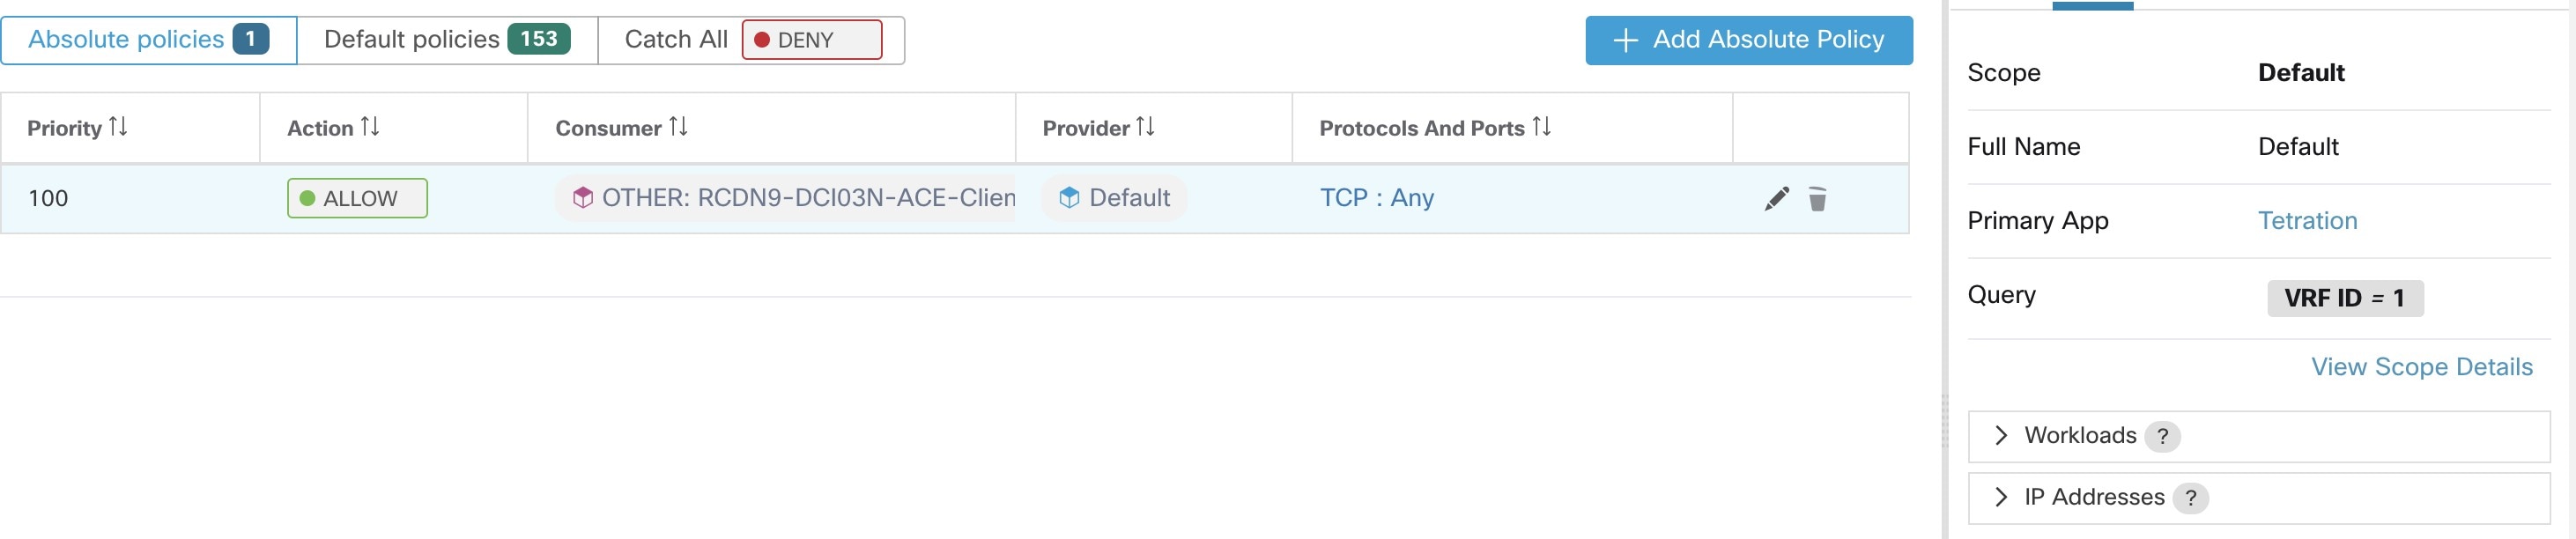
Task: Toggle the Catch All DENY setting
Action: pyautogui.click(x=812, y=40)
